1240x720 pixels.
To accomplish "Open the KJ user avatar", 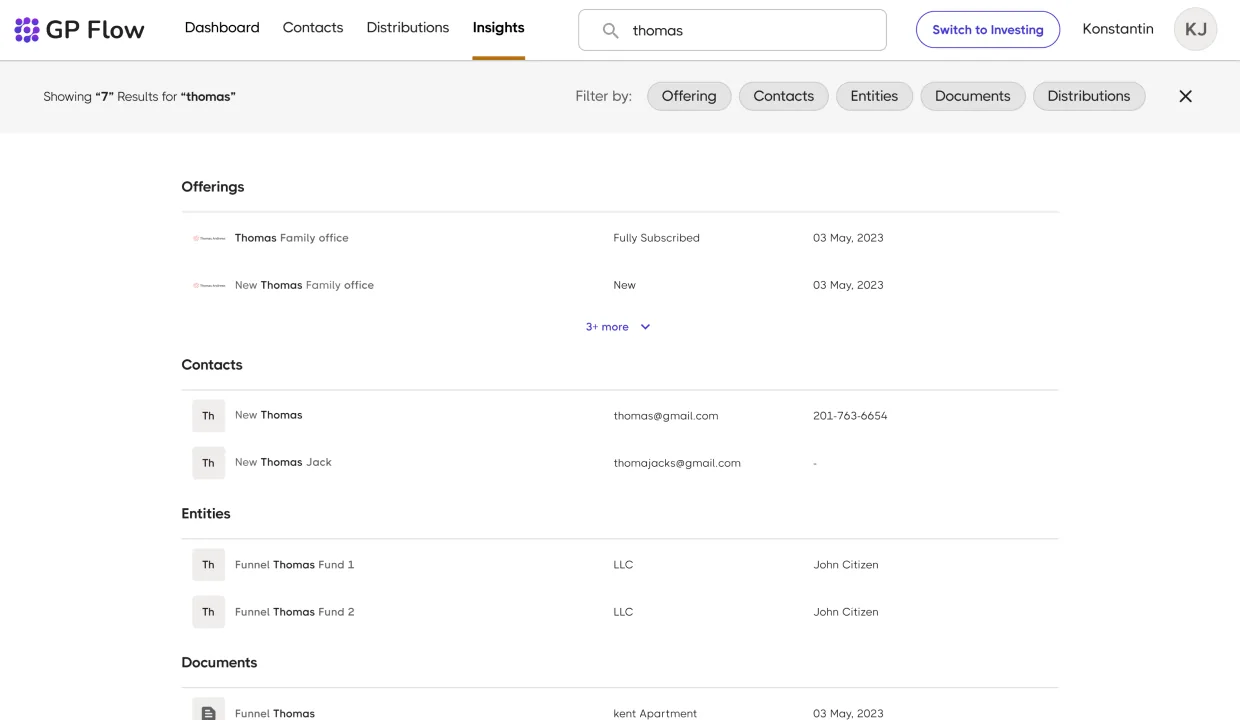I will pyautogui.click(x=1195, y=29).
